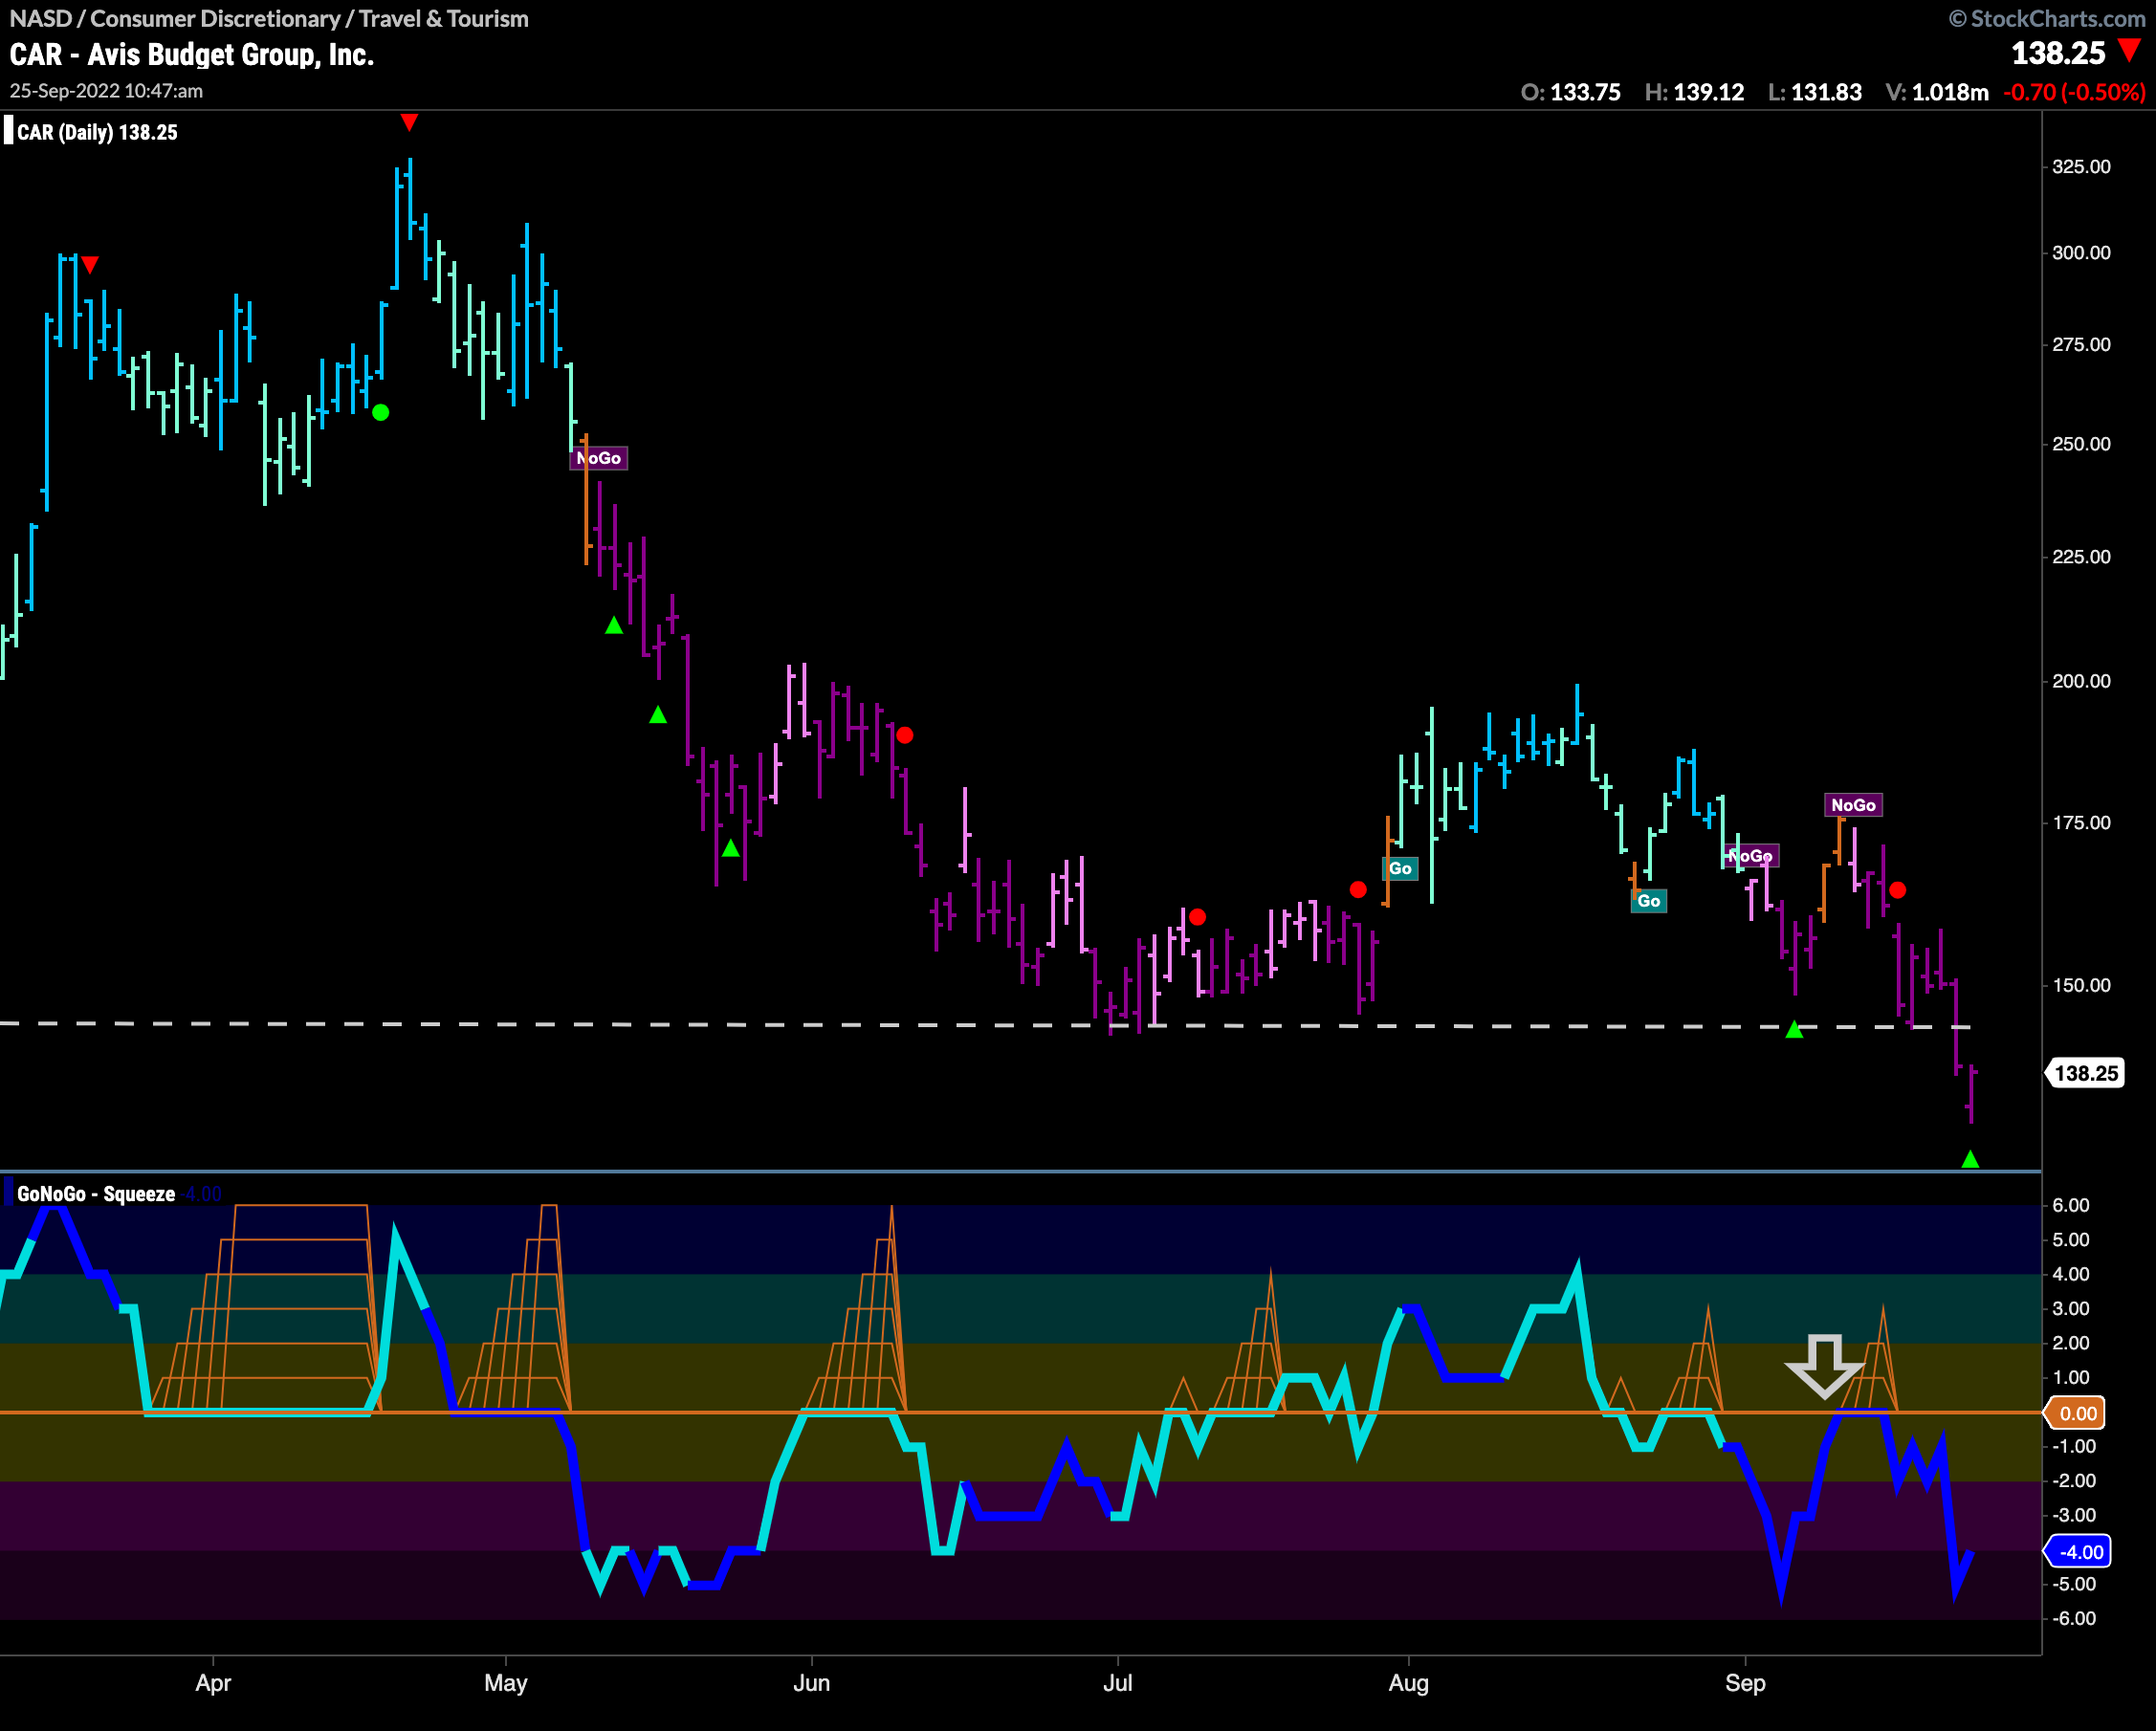Click the white legend marker beside CAR (Daily)

click(x=8, y=131)
